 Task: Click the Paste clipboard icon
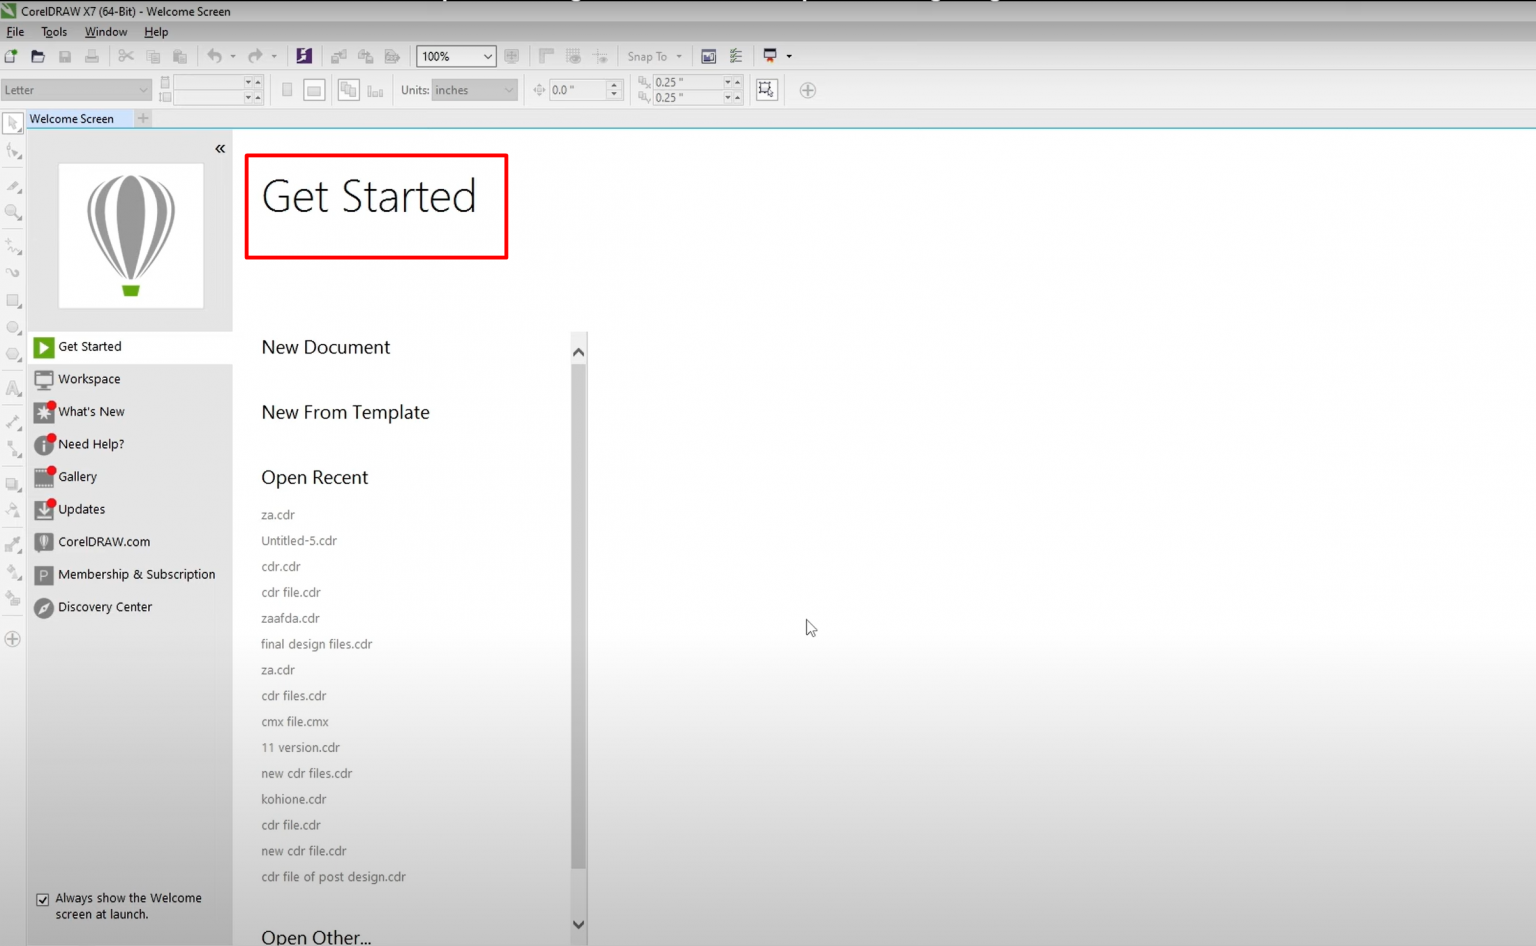click(x=180, y=56)
